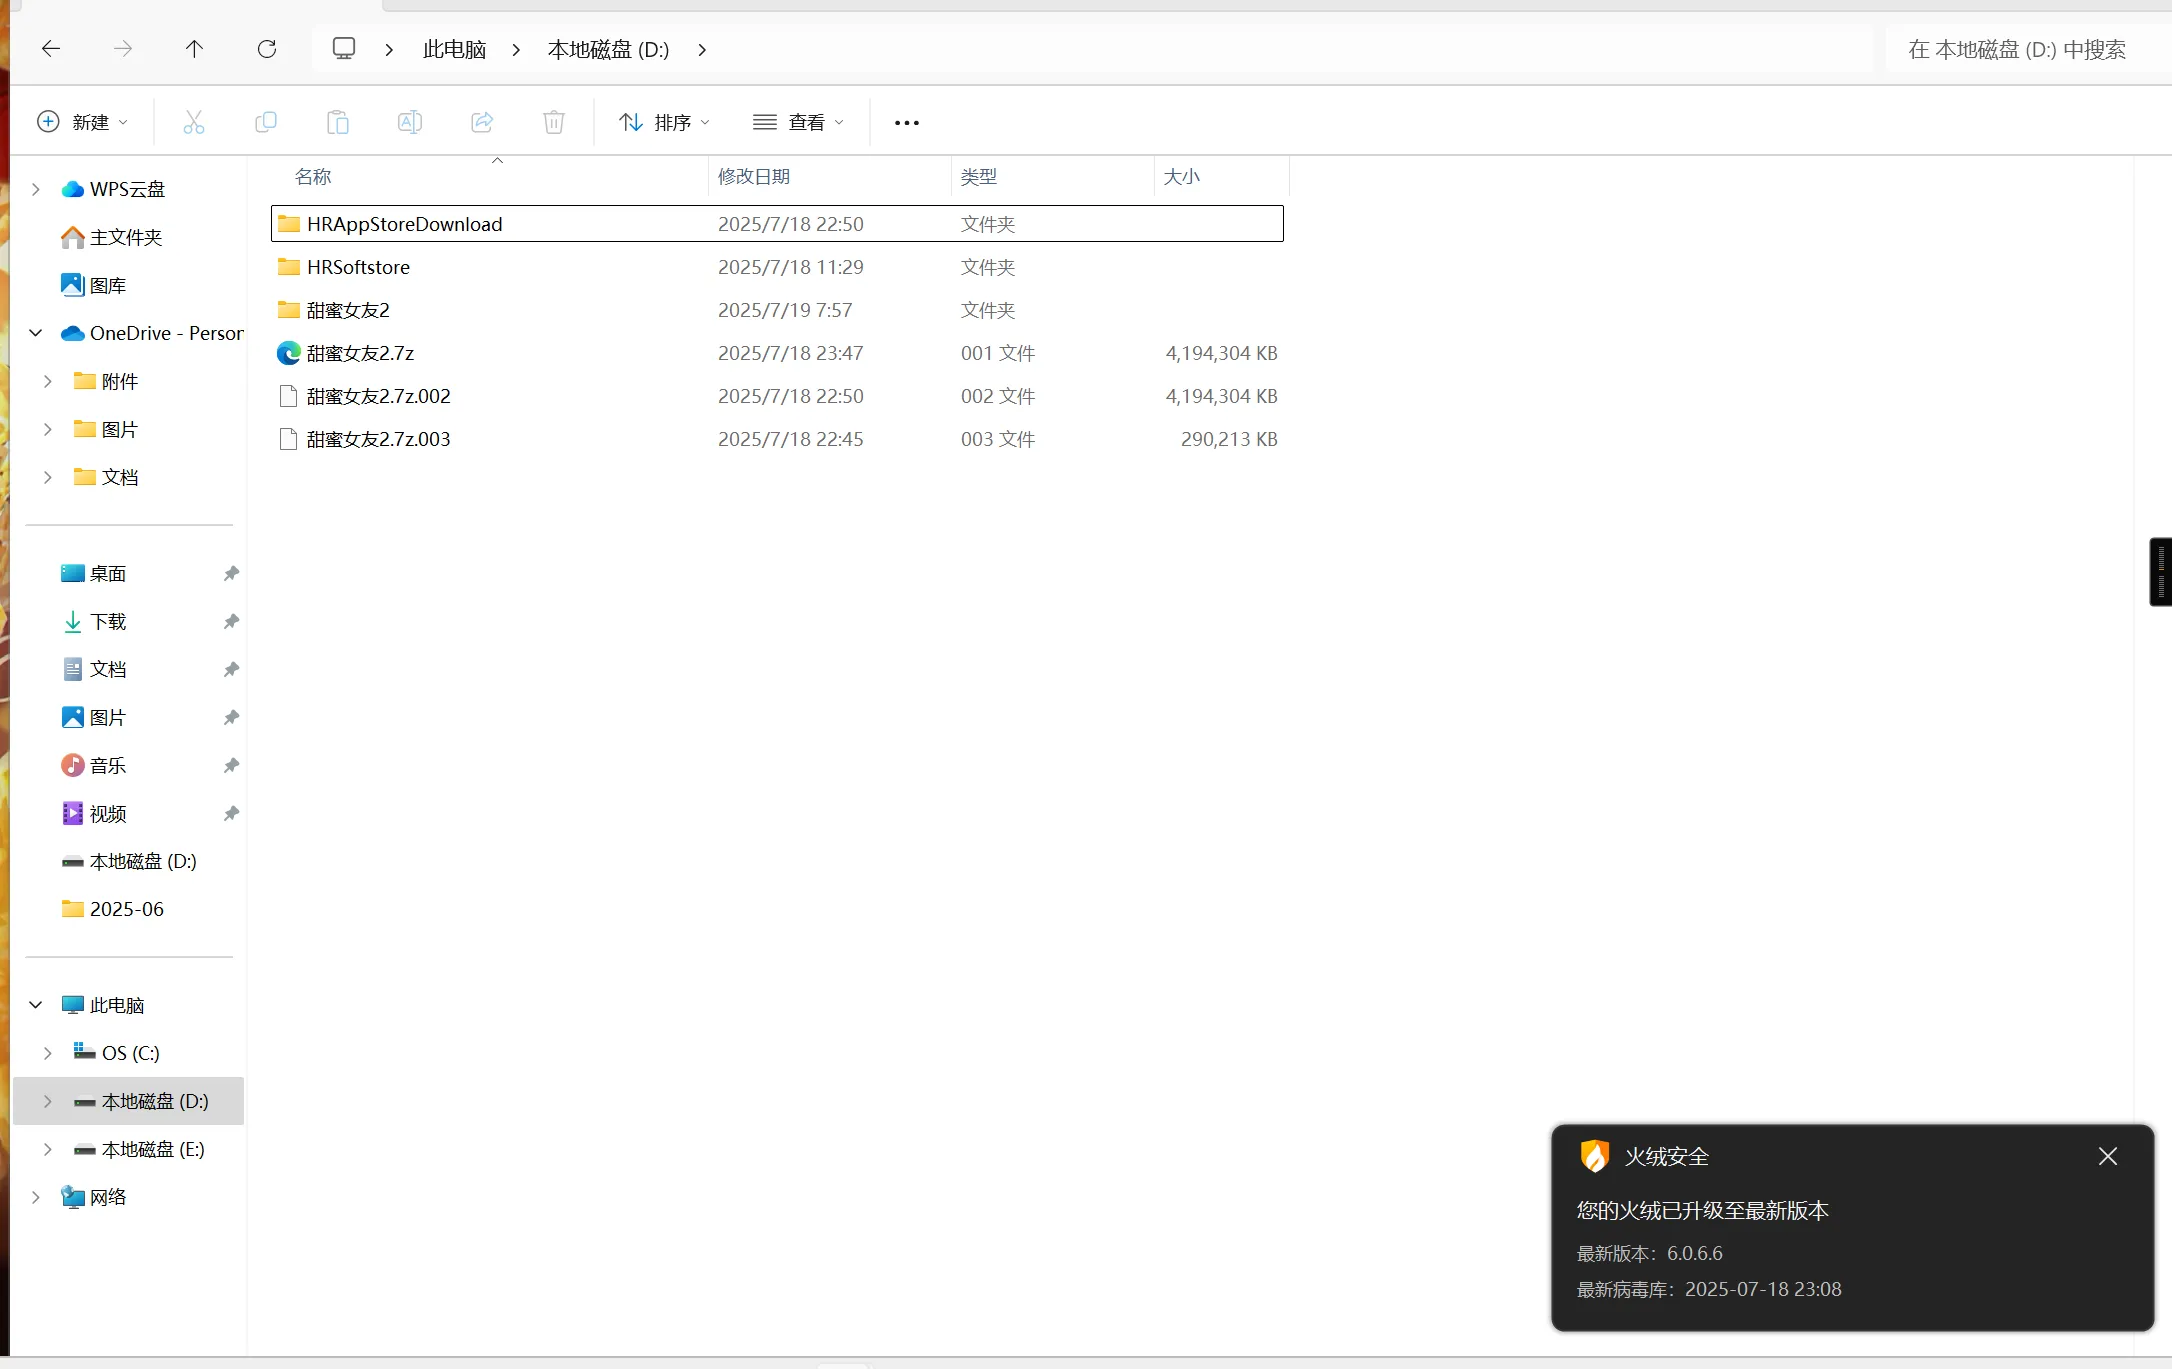Select the 甜蜜女友2 folder
This screenshot has height=1369, width=2172.
777,310
